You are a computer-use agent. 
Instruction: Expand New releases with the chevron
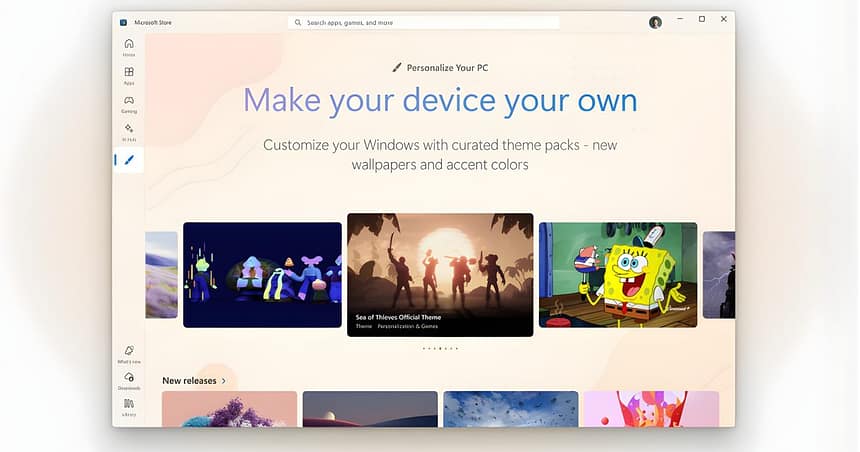pyautogui.click(x=223, y=381)
